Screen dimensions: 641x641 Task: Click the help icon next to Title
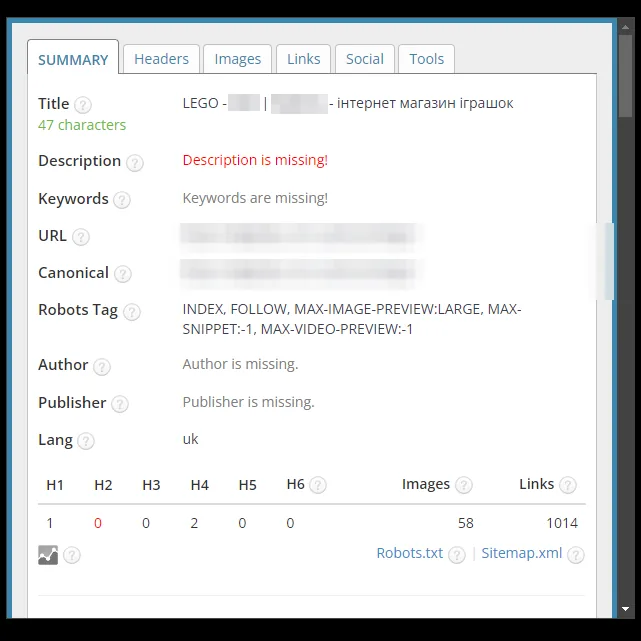pyautogui.click(x=83, y=105)
